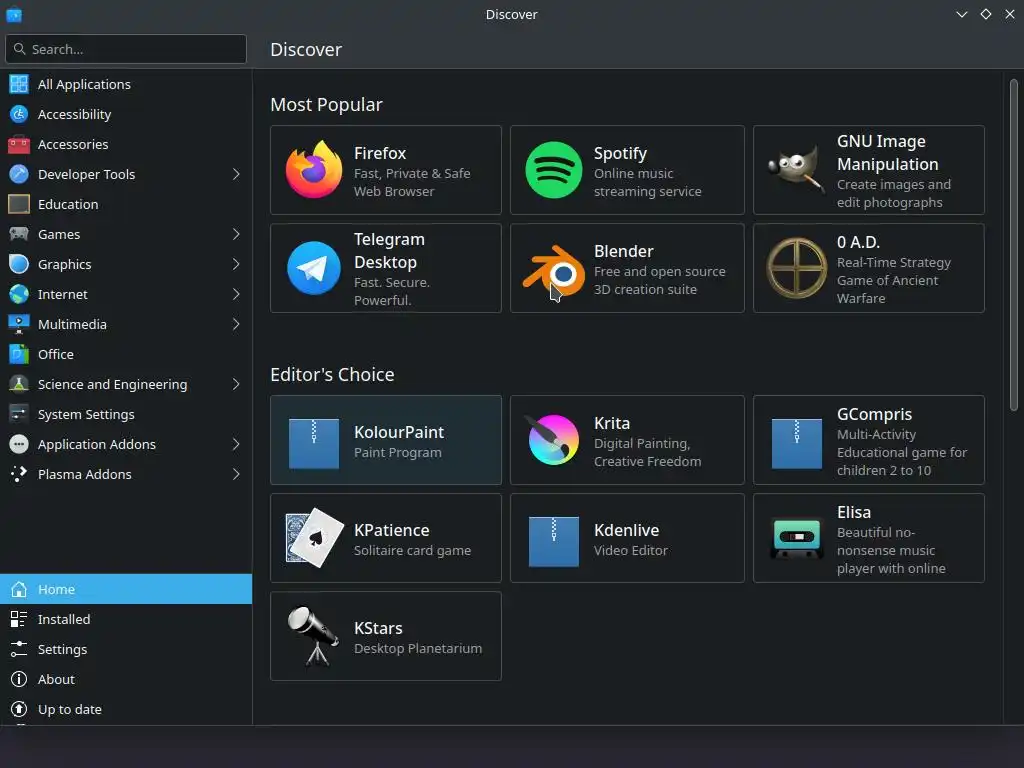This screenshot has height=768, width=1024.
Task: Click the Discover app icon in title bar
Action: point(14,14)
